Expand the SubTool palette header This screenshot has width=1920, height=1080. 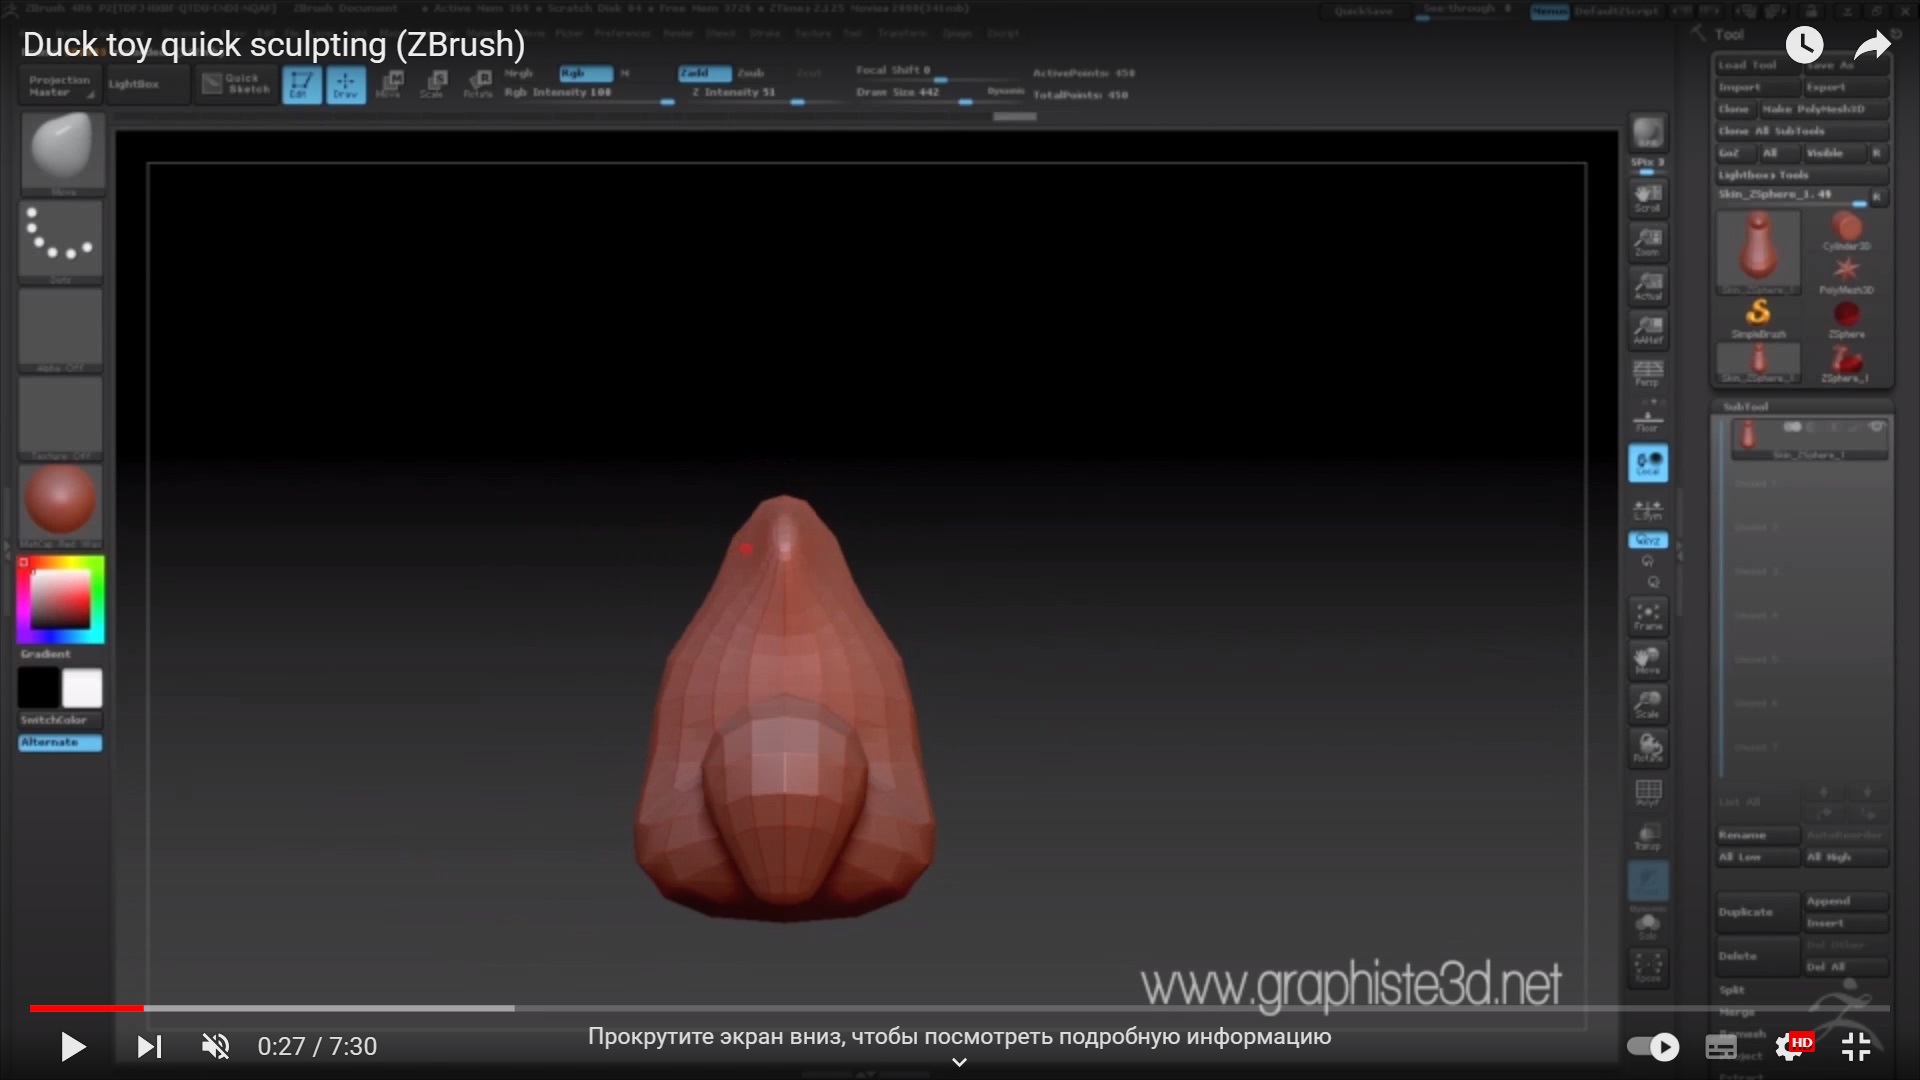[1745, 407]
